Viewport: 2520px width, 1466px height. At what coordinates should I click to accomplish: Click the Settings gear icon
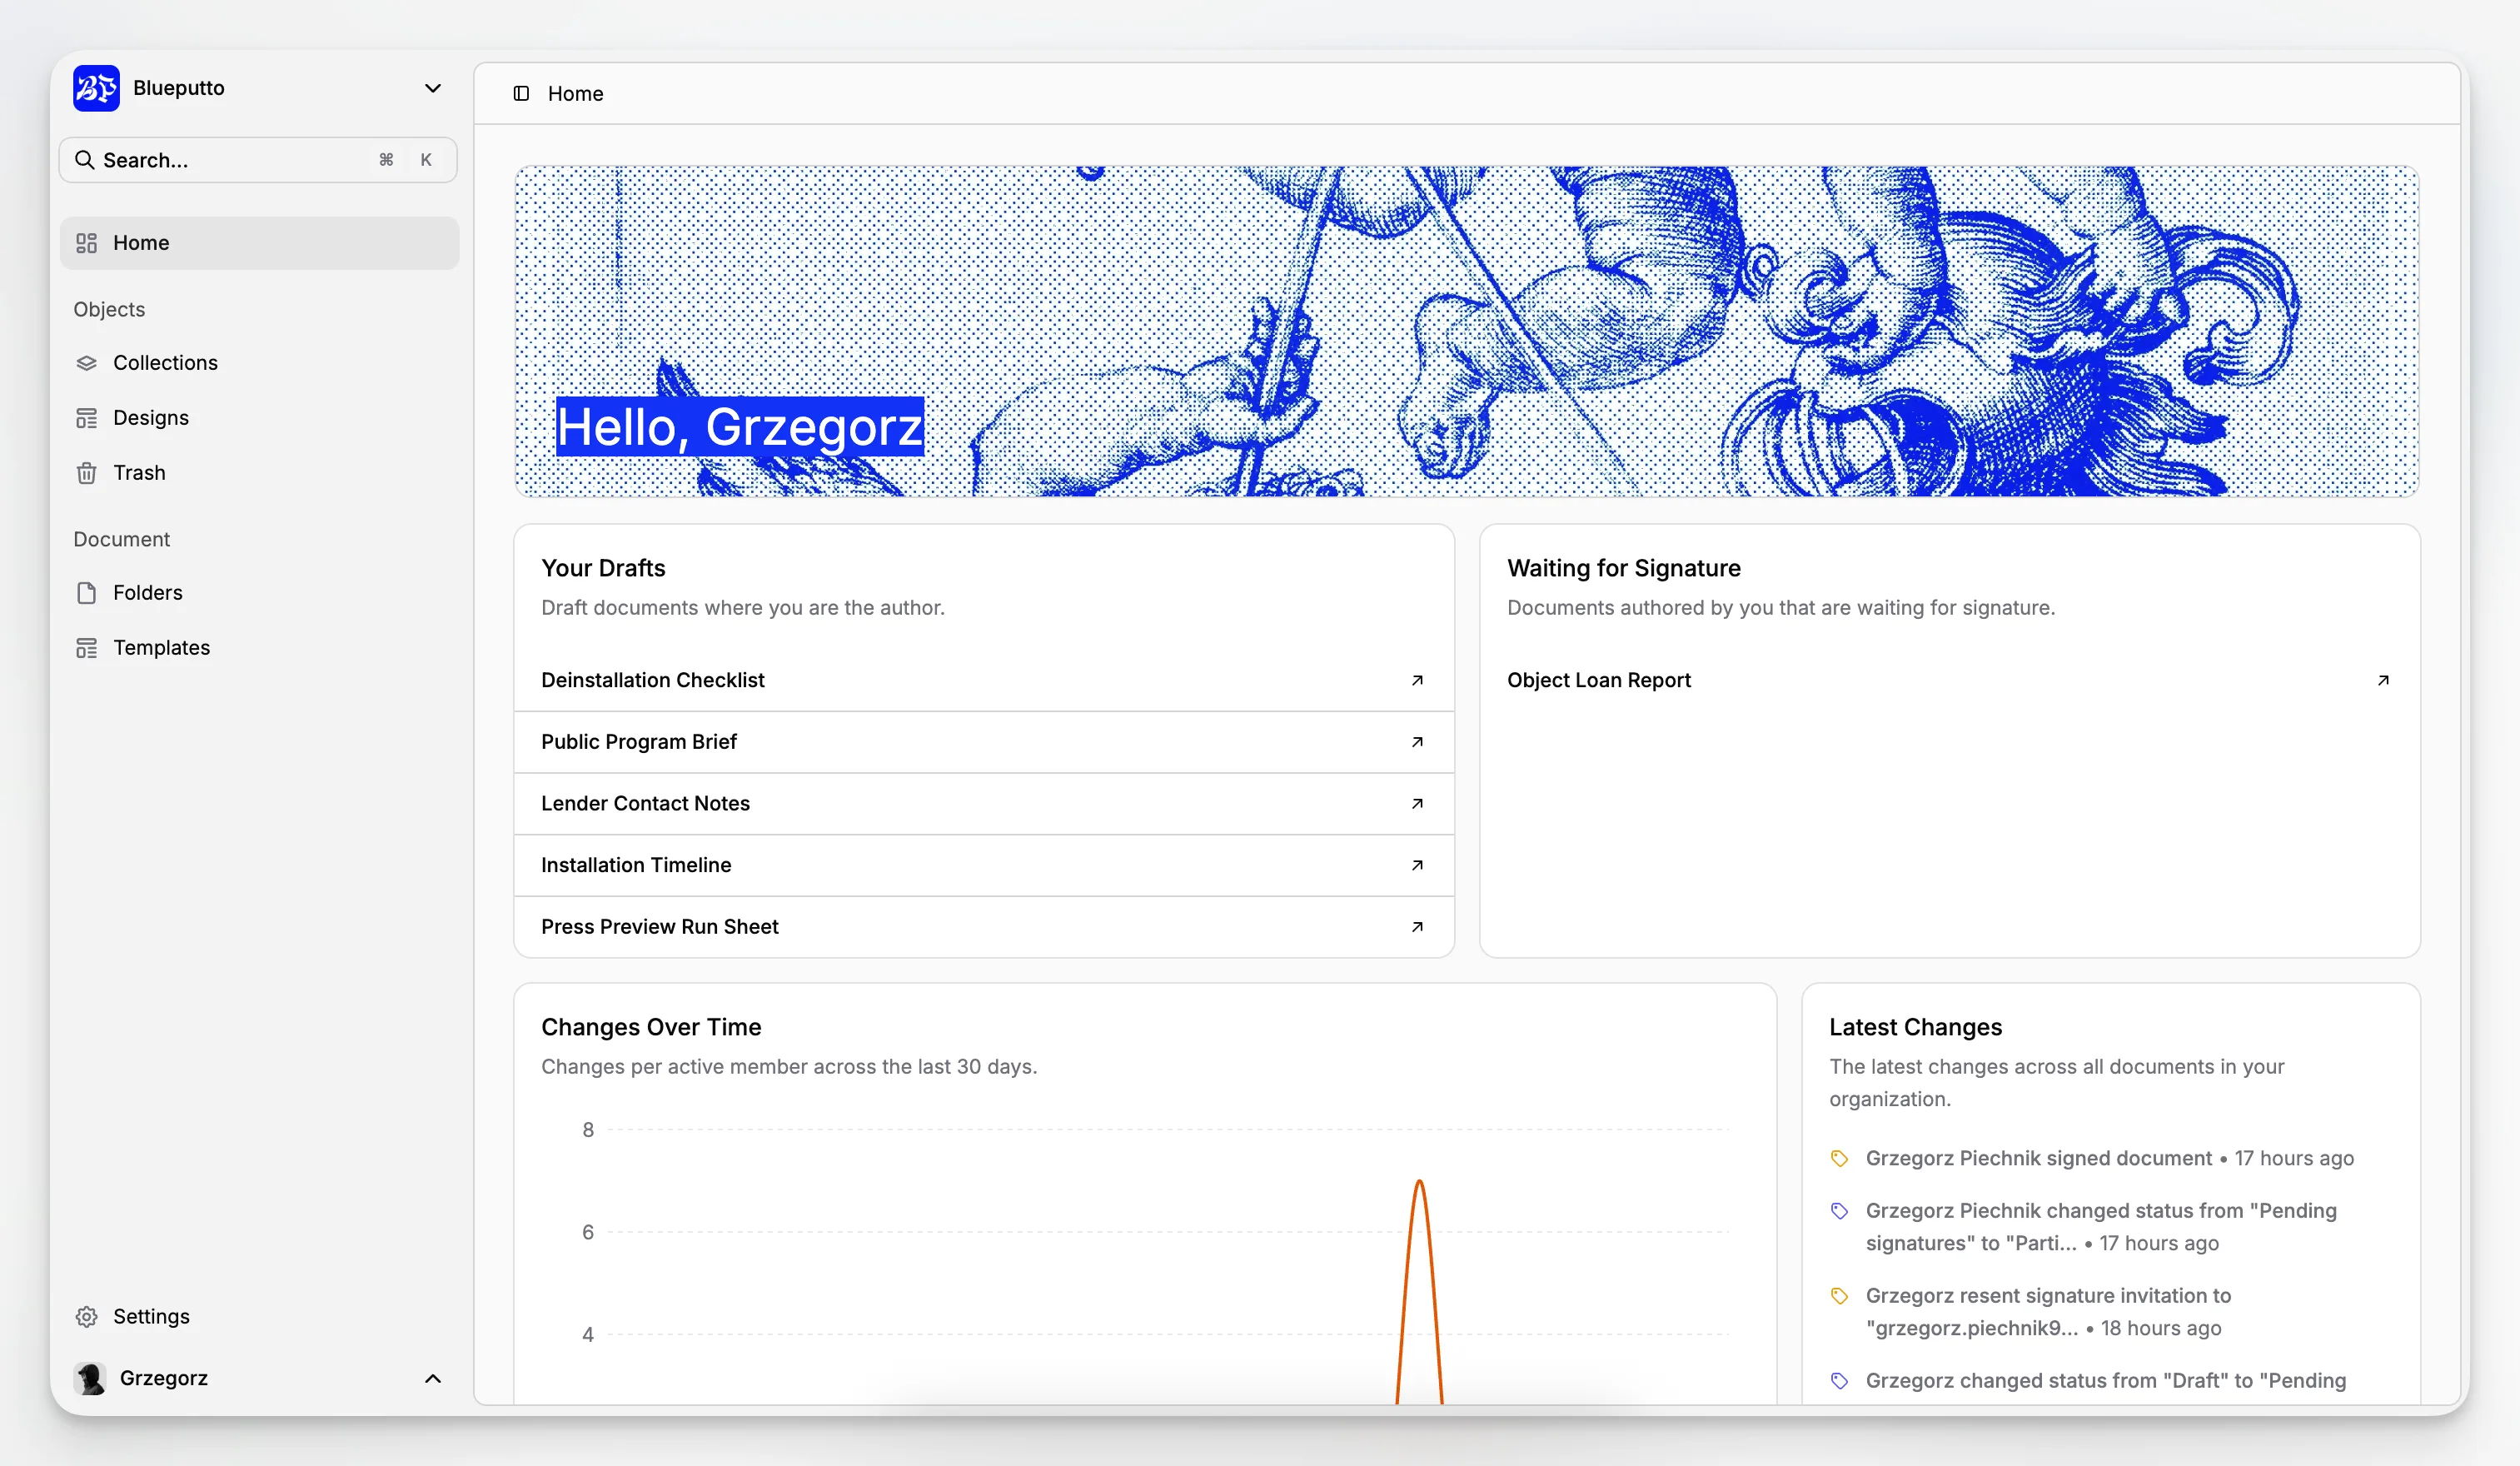click(87, 1316)
